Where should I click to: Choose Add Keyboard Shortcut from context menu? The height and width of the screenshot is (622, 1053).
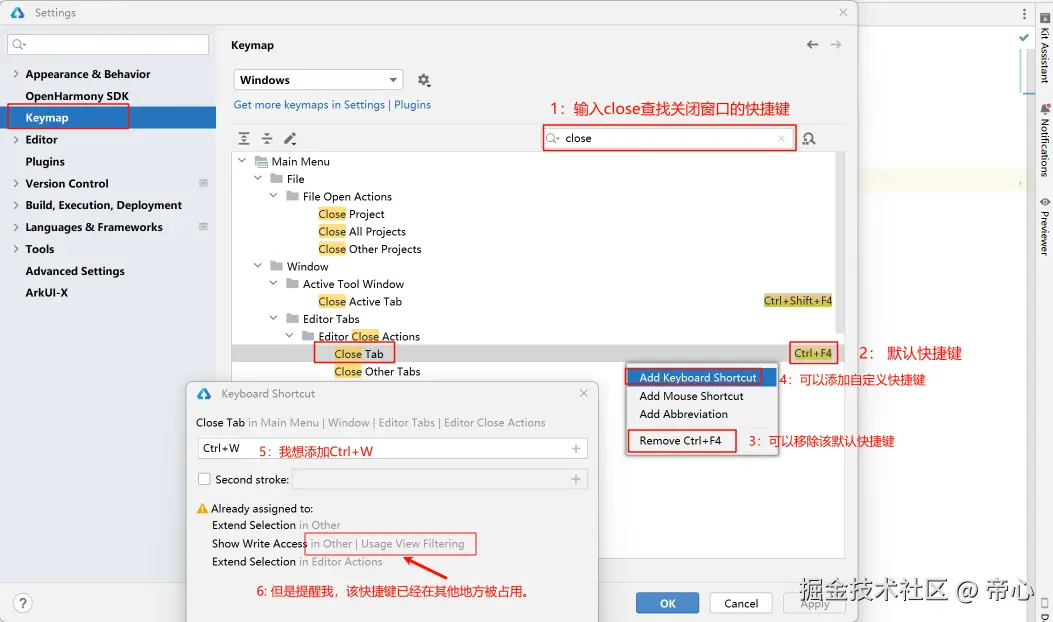click(x=701, y=377)
